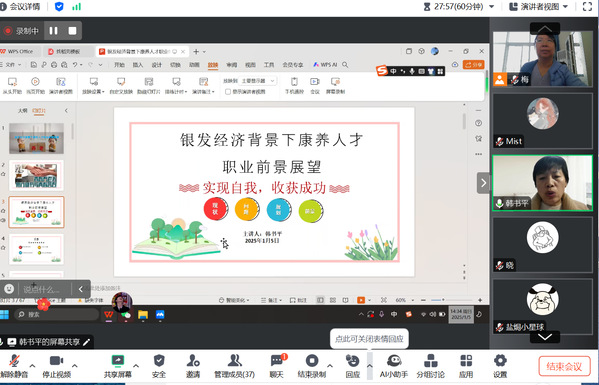The height and width of the screenshot is (385, 599).
Task: Expand recording options arrow next to 结束录制
Action: [x=330, y=366]
